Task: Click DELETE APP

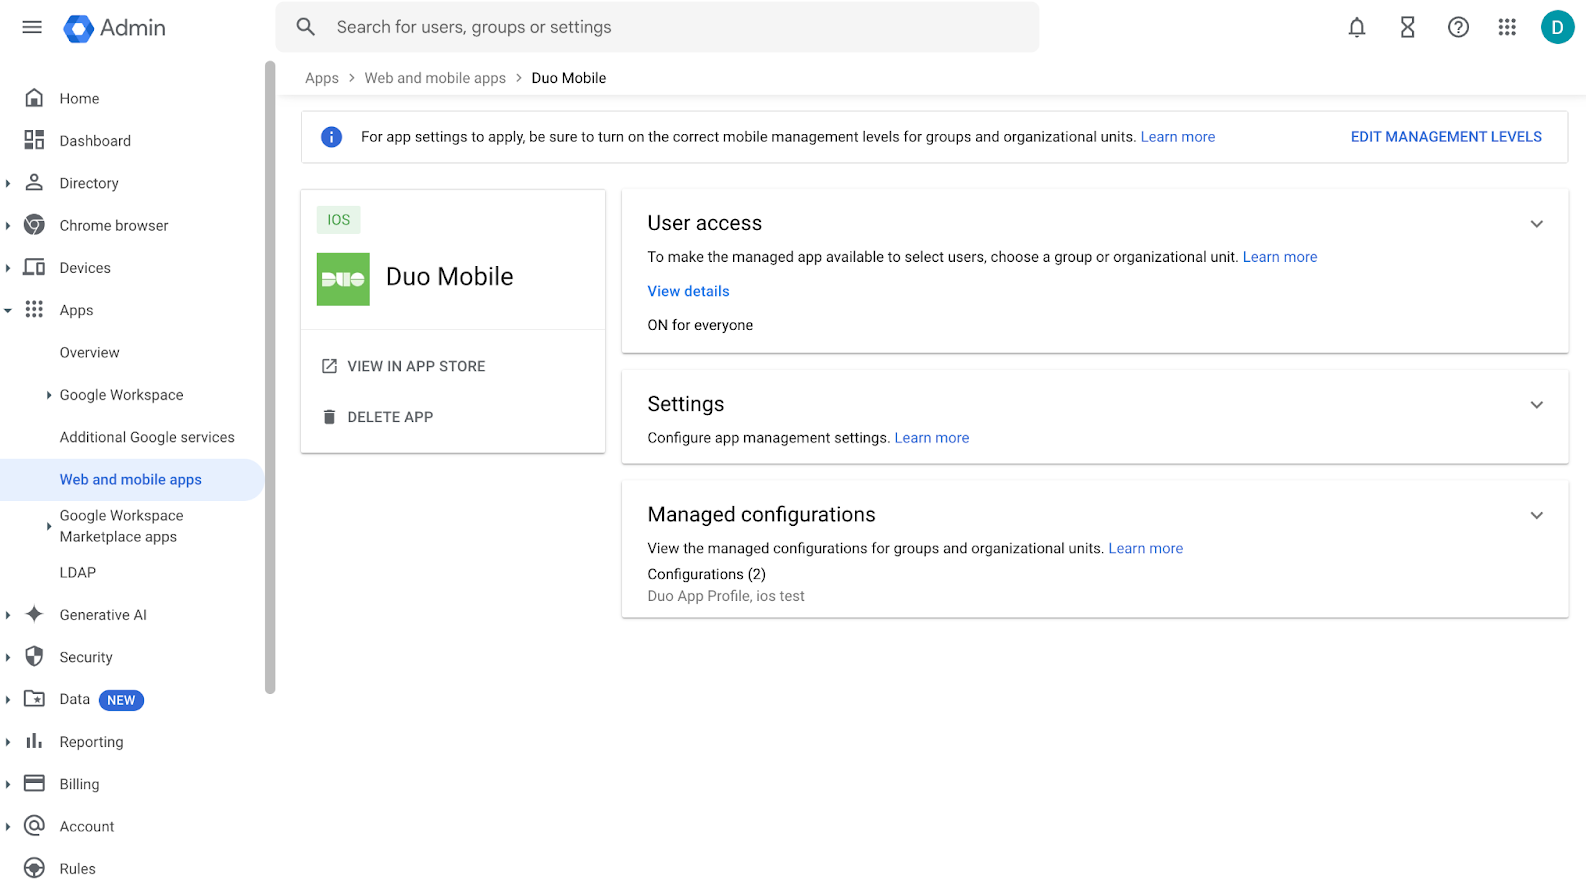Action: tap(390, 417)
